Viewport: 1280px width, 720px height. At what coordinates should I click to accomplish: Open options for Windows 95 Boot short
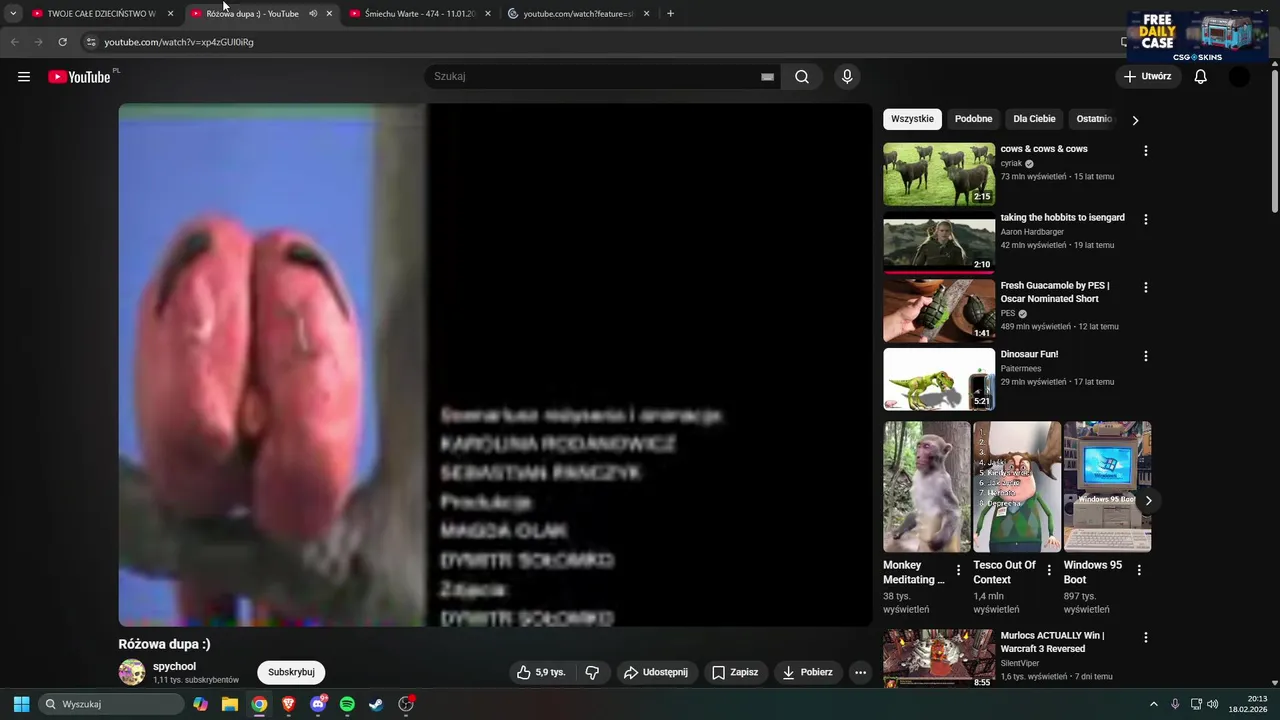1139,570
